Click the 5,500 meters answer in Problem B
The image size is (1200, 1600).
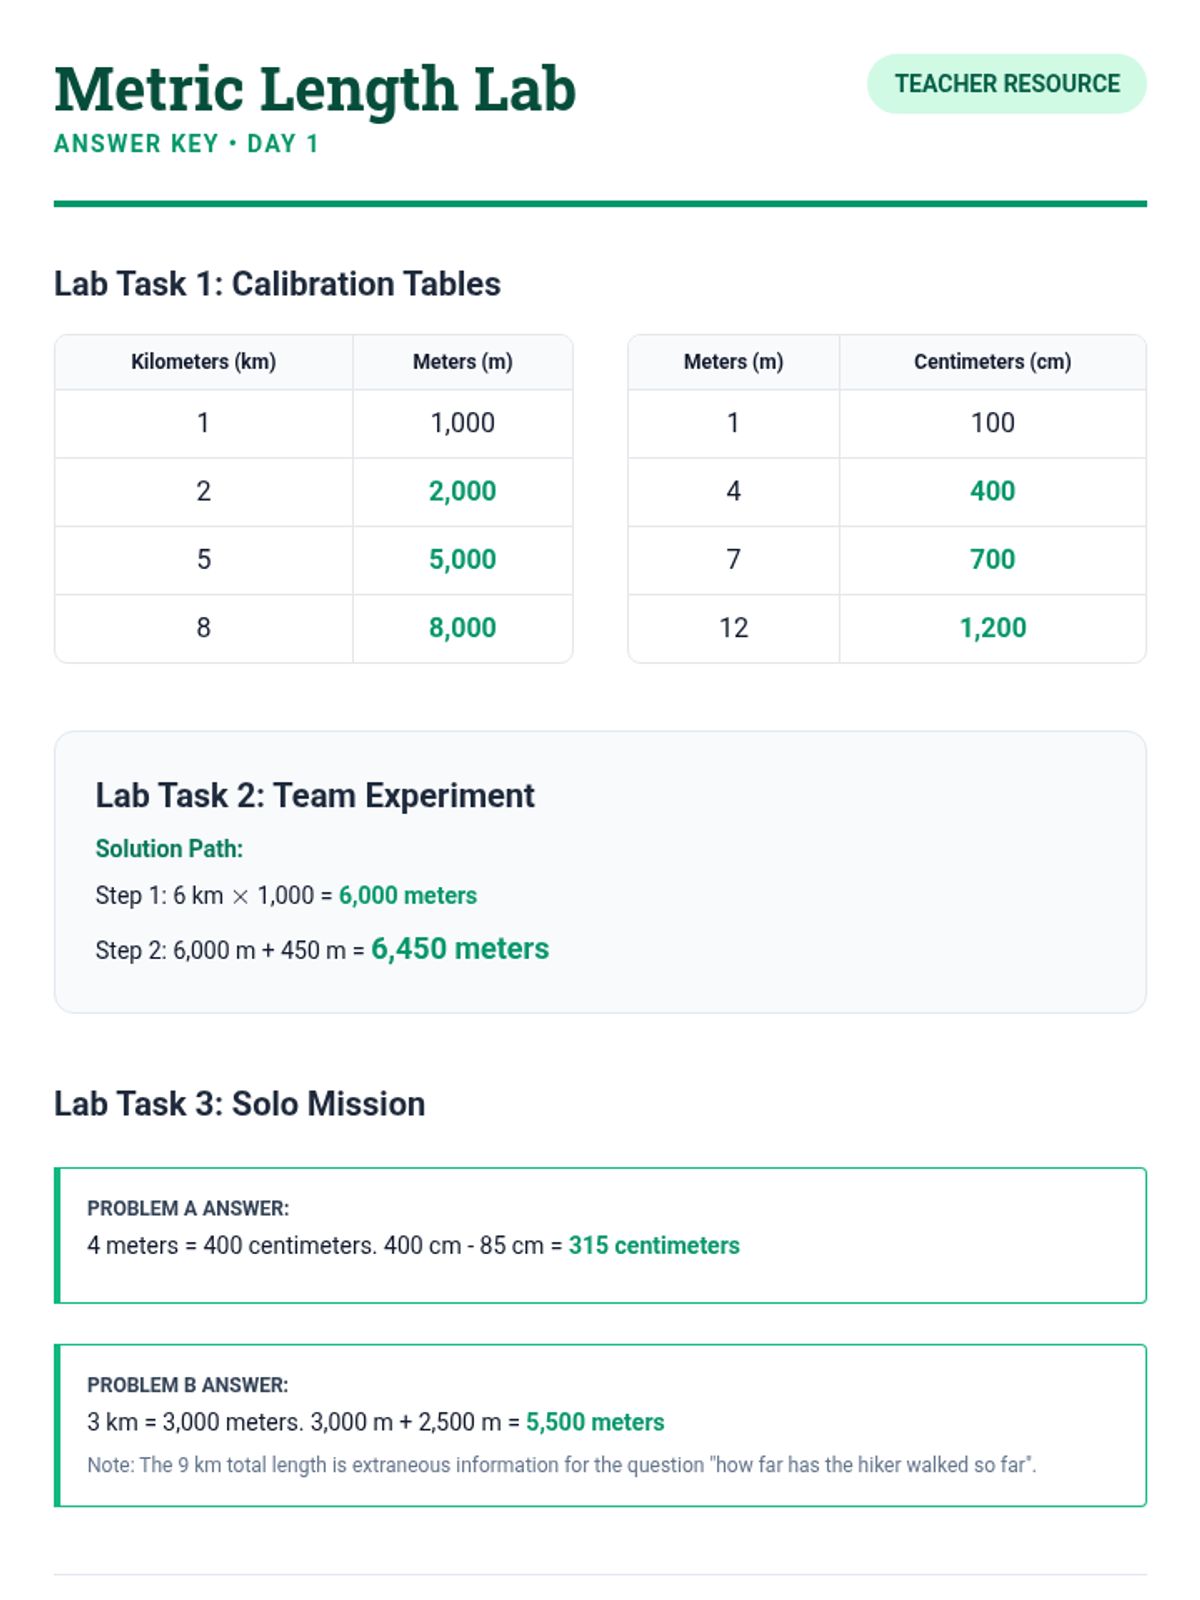click(x=595, y=1423)
